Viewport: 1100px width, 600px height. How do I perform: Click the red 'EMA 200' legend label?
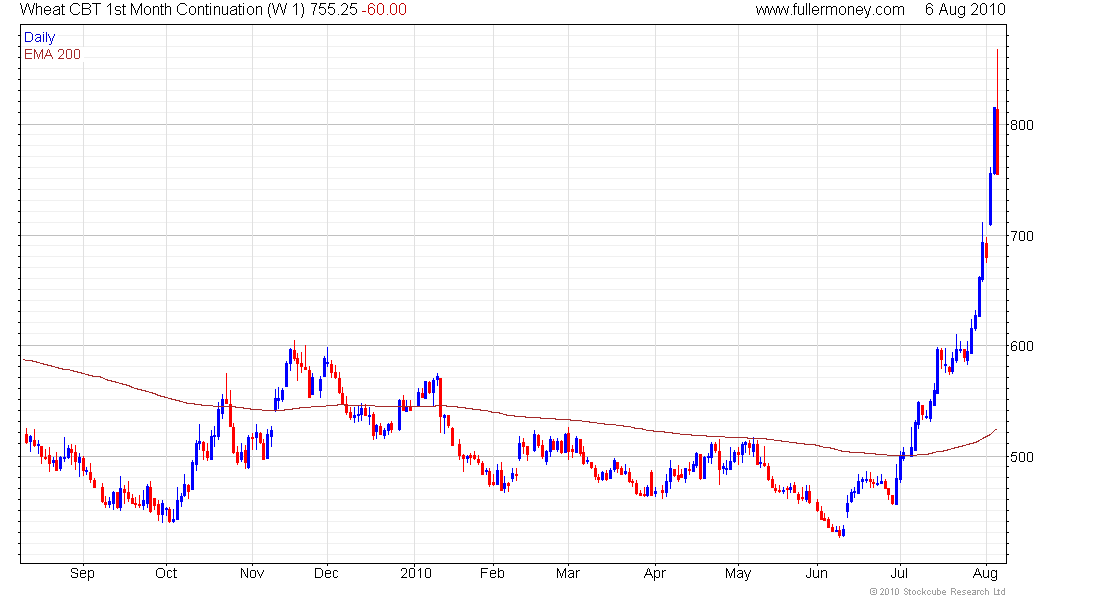[53, 54]
